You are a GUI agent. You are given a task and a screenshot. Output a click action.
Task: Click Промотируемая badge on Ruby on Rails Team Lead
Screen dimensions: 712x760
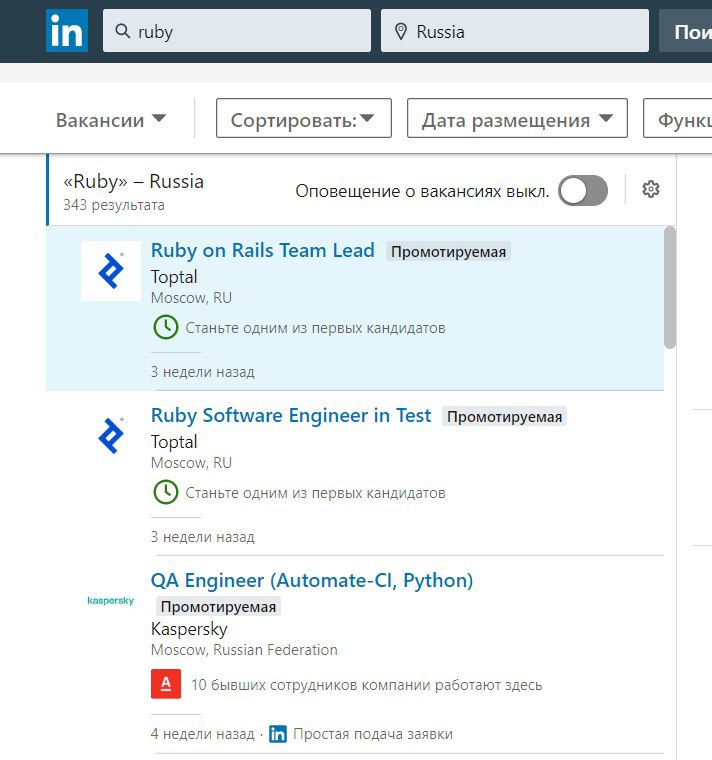click(448, 252)
